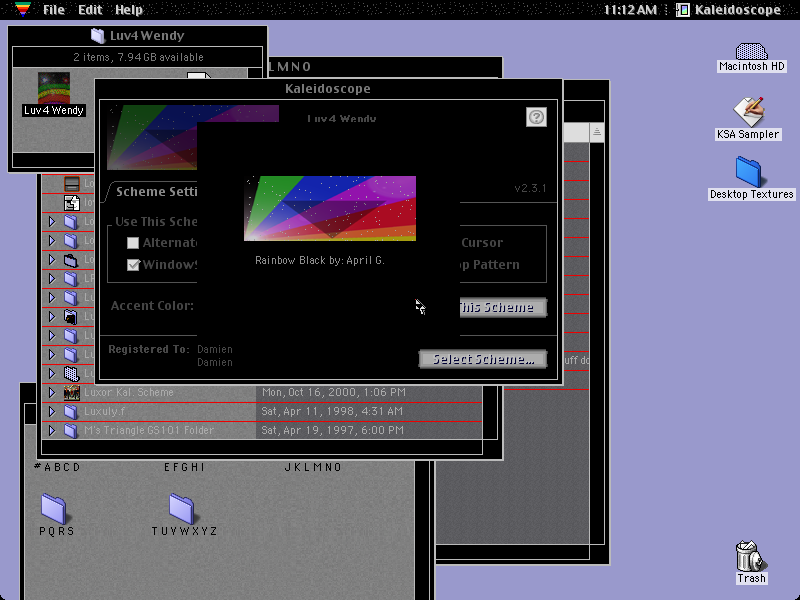The image size is (800, 600).
Task: Select the P Q R S folder icon
Action: pos(54,509)
